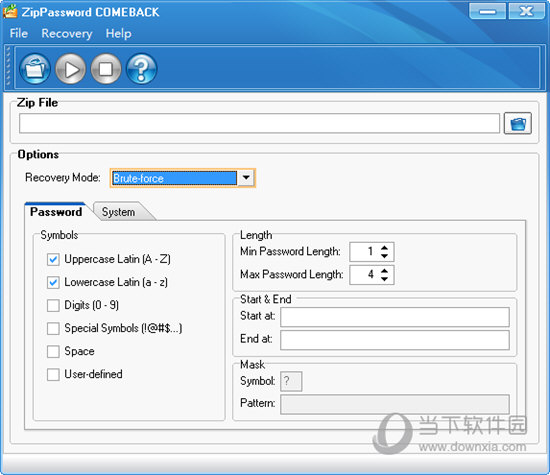This screenshot has width=550, height=475.
Task: Tick the Special Symbols checkbox
Action: 53,329
